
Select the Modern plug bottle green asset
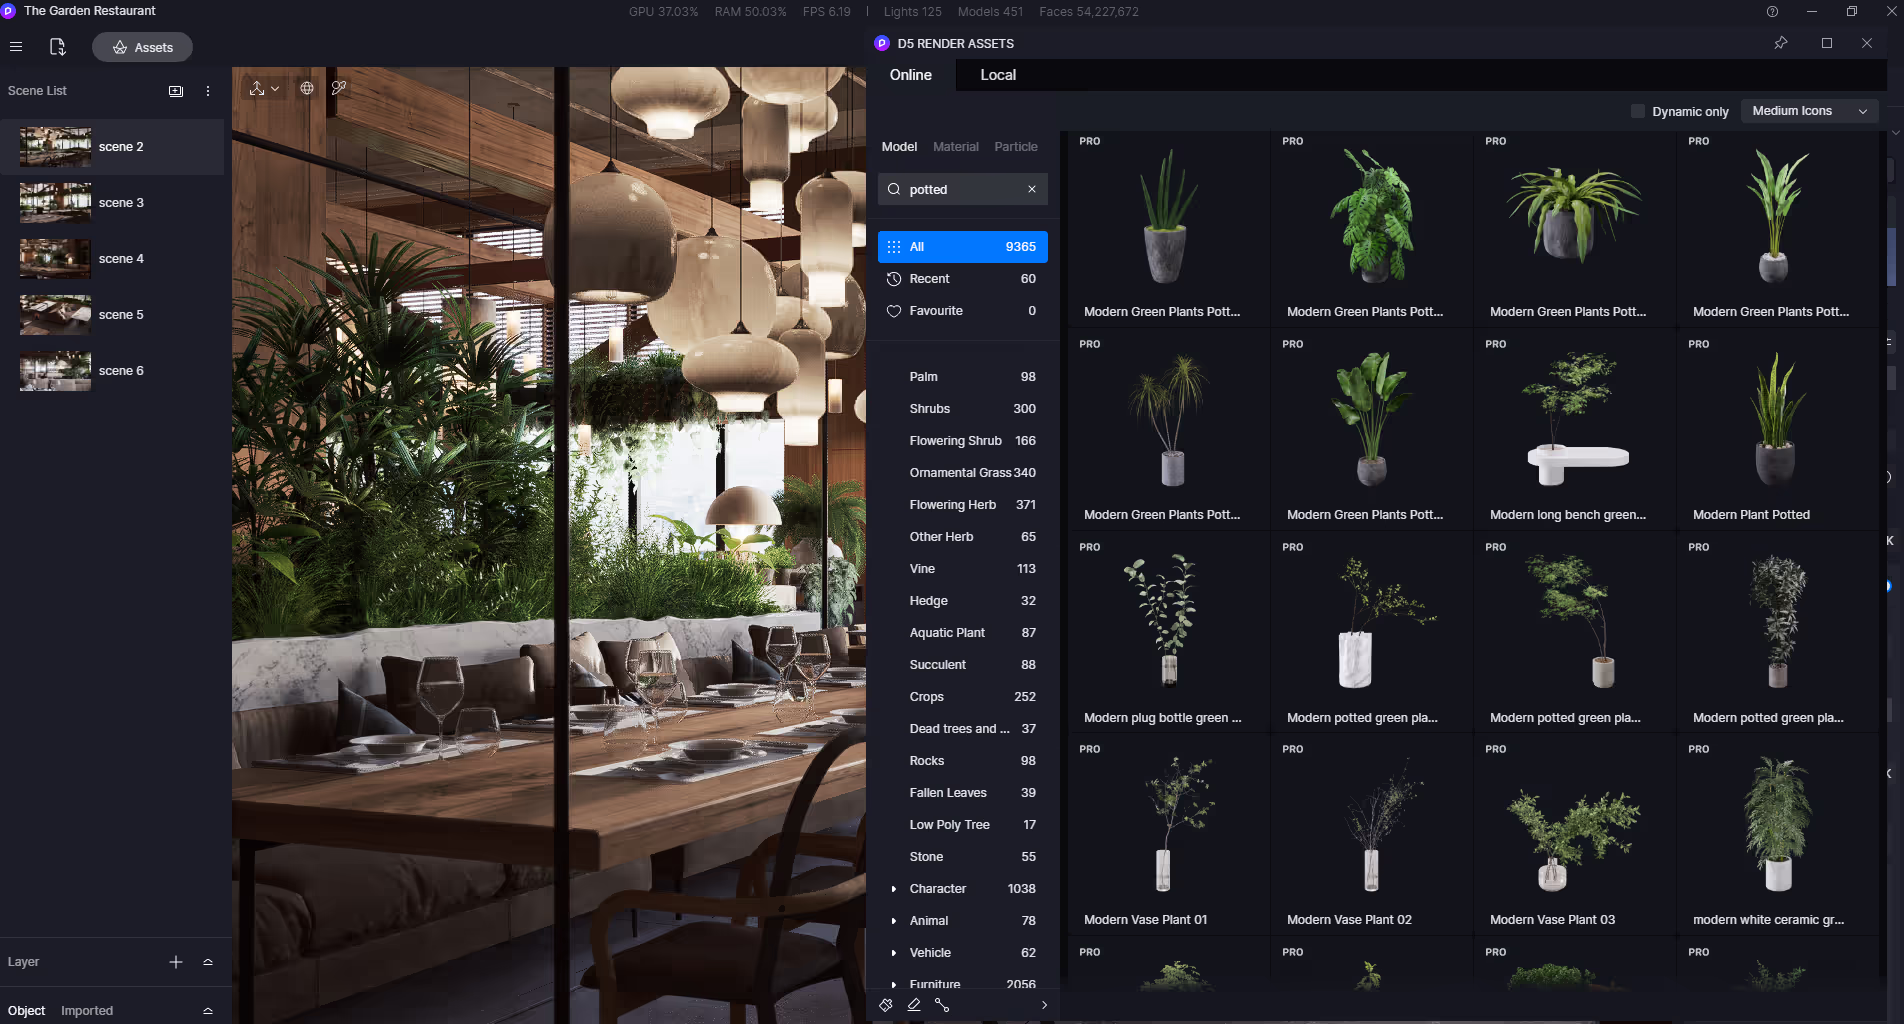tap(1168, 633)
